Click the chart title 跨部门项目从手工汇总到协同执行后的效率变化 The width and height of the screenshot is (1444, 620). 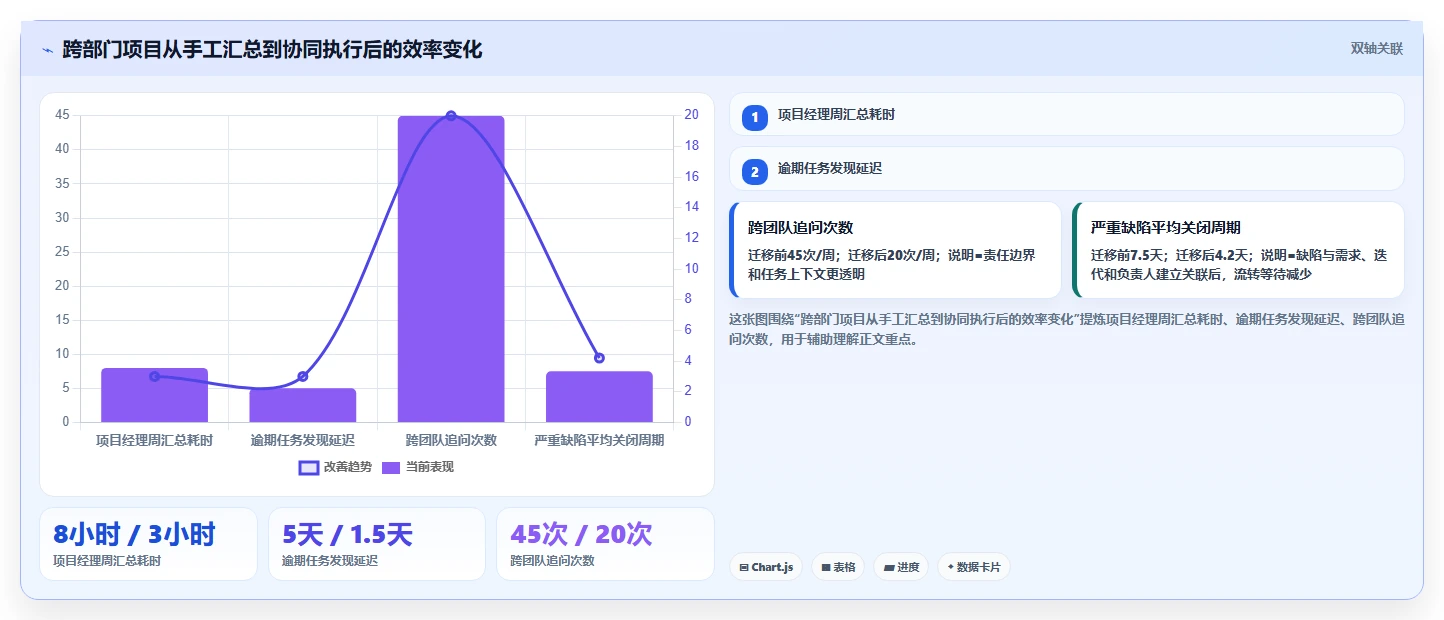point(272,49)
